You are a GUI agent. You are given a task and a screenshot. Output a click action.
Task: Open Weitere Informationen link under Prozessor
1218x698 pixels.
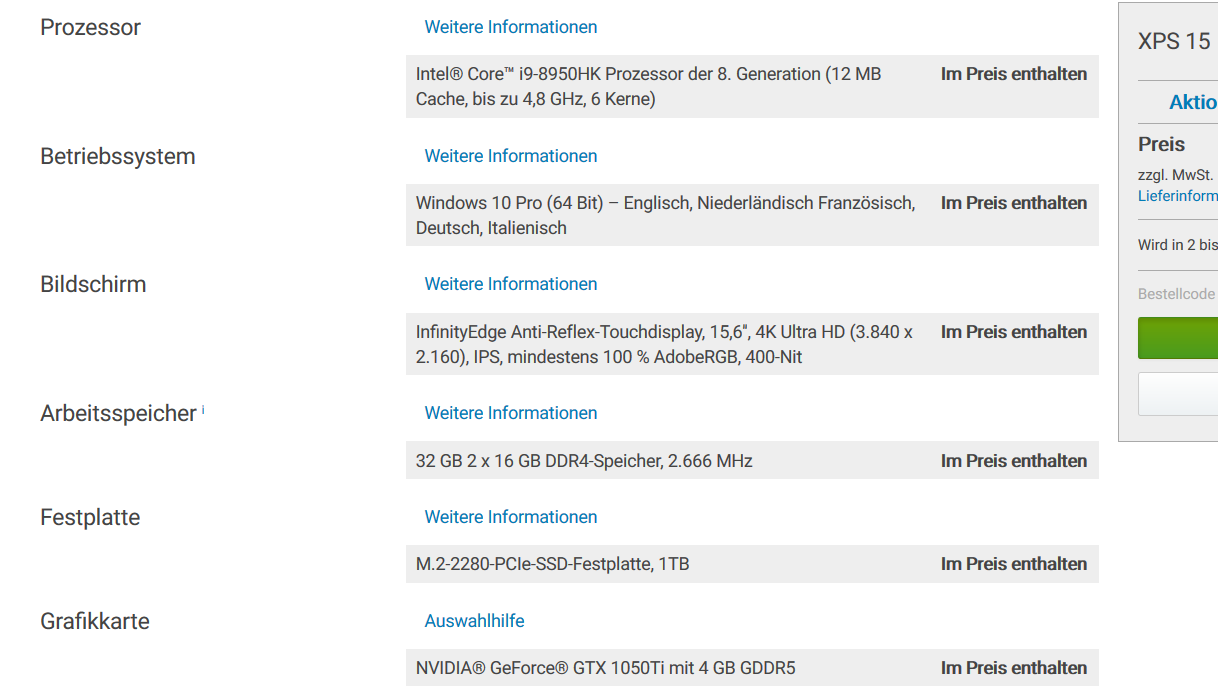510,27
